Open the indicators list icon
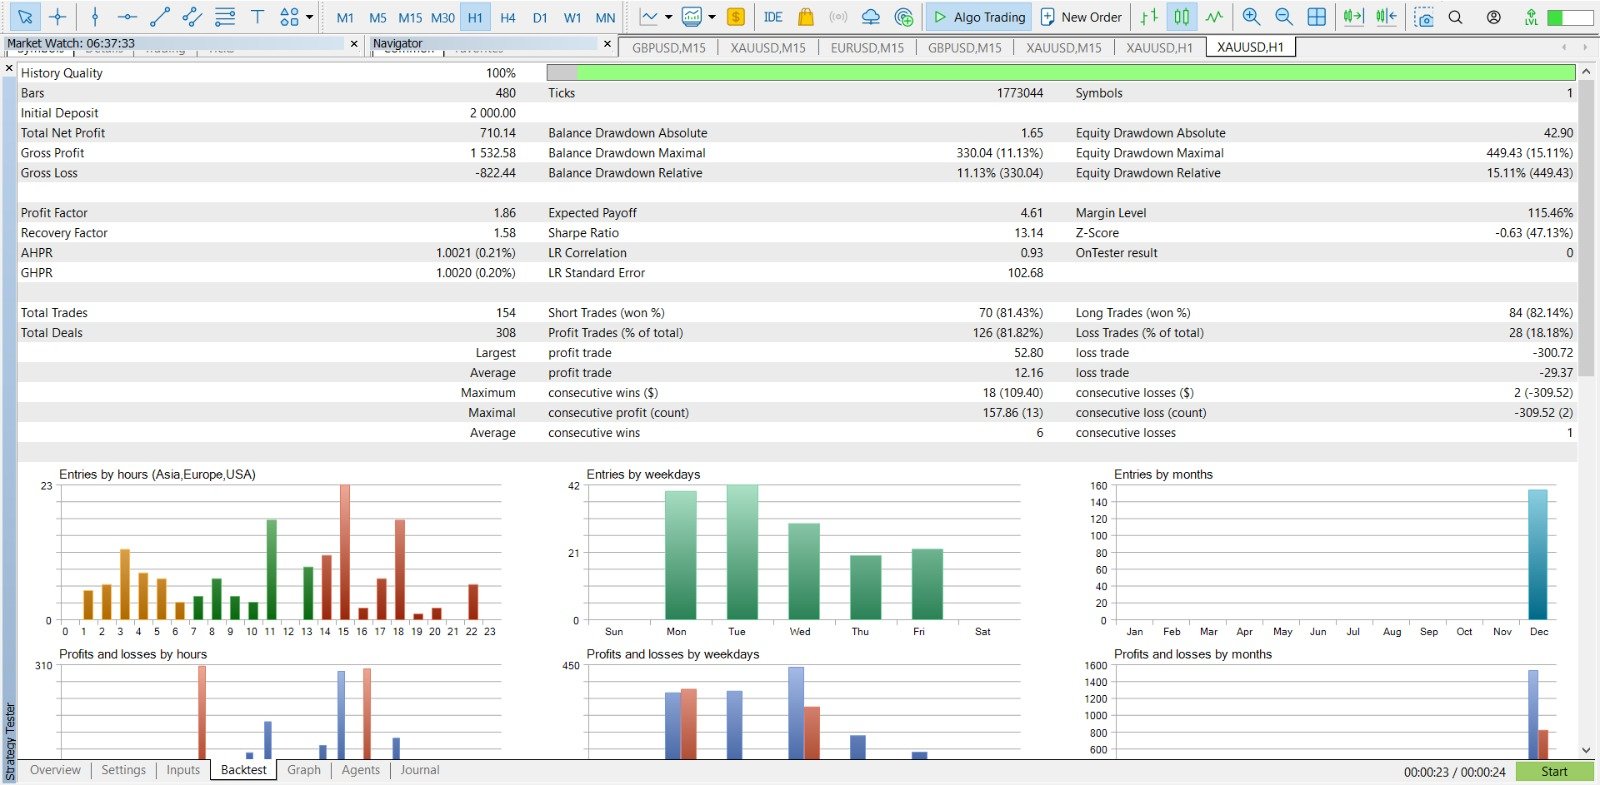This screenshot has width=1600, height=785. (x=691, y=17)
